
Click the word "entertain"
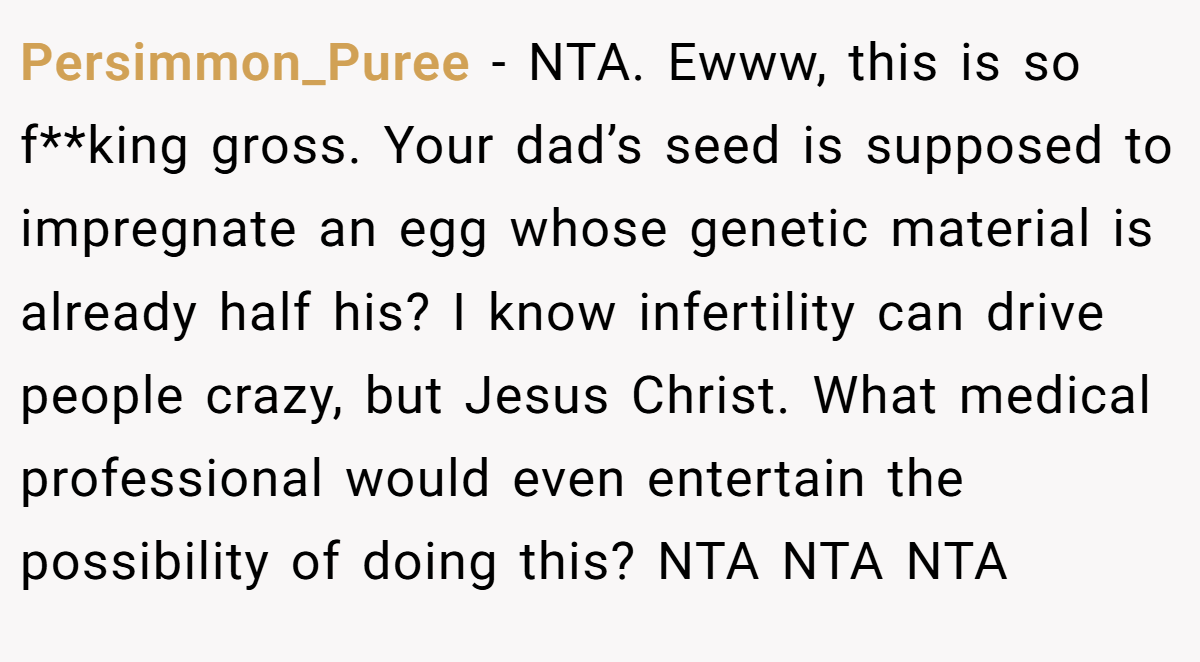(755, 480)
